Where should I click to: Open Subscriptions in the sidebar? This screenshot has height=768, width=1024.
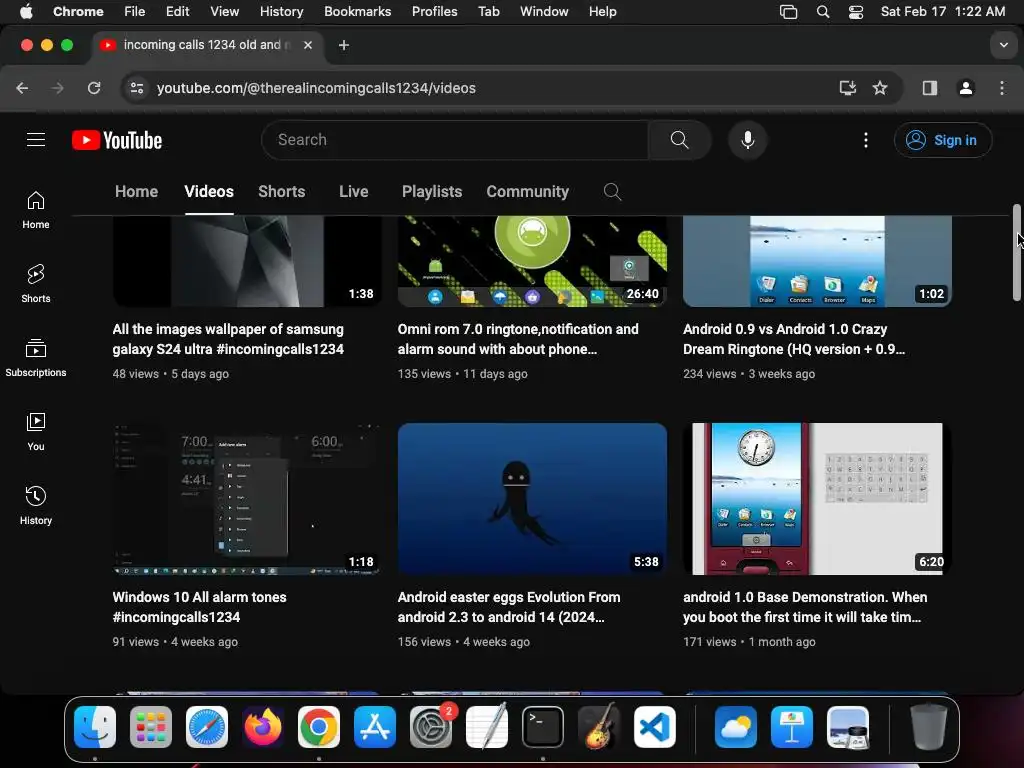pos(36,358)
